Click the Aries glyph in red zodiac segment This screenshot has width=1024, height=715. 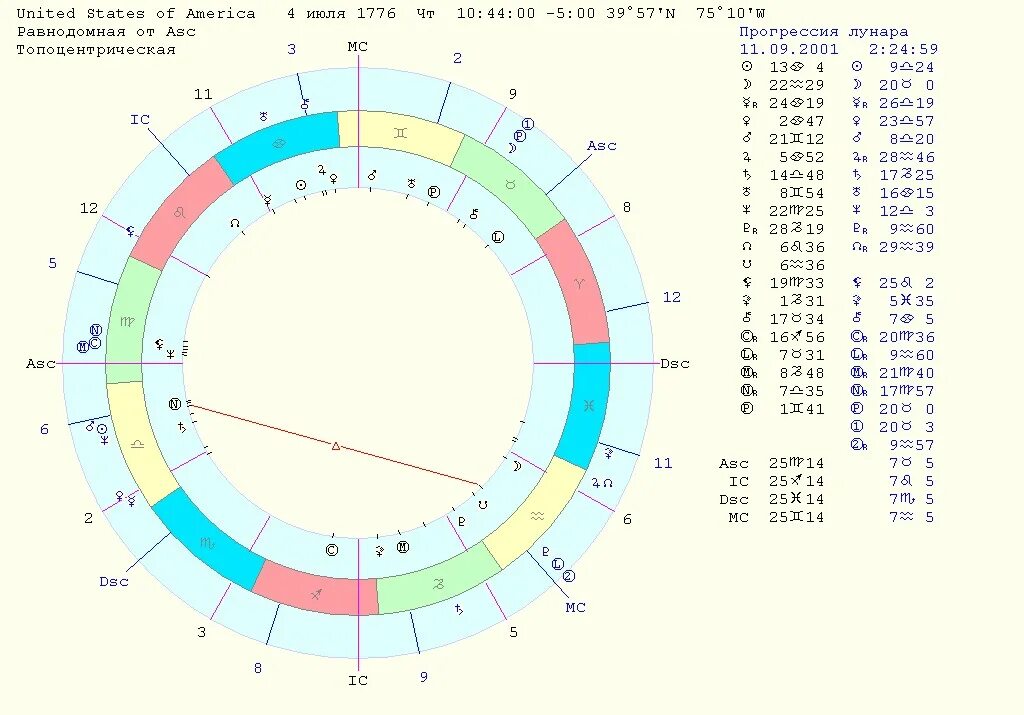point(579,283)
